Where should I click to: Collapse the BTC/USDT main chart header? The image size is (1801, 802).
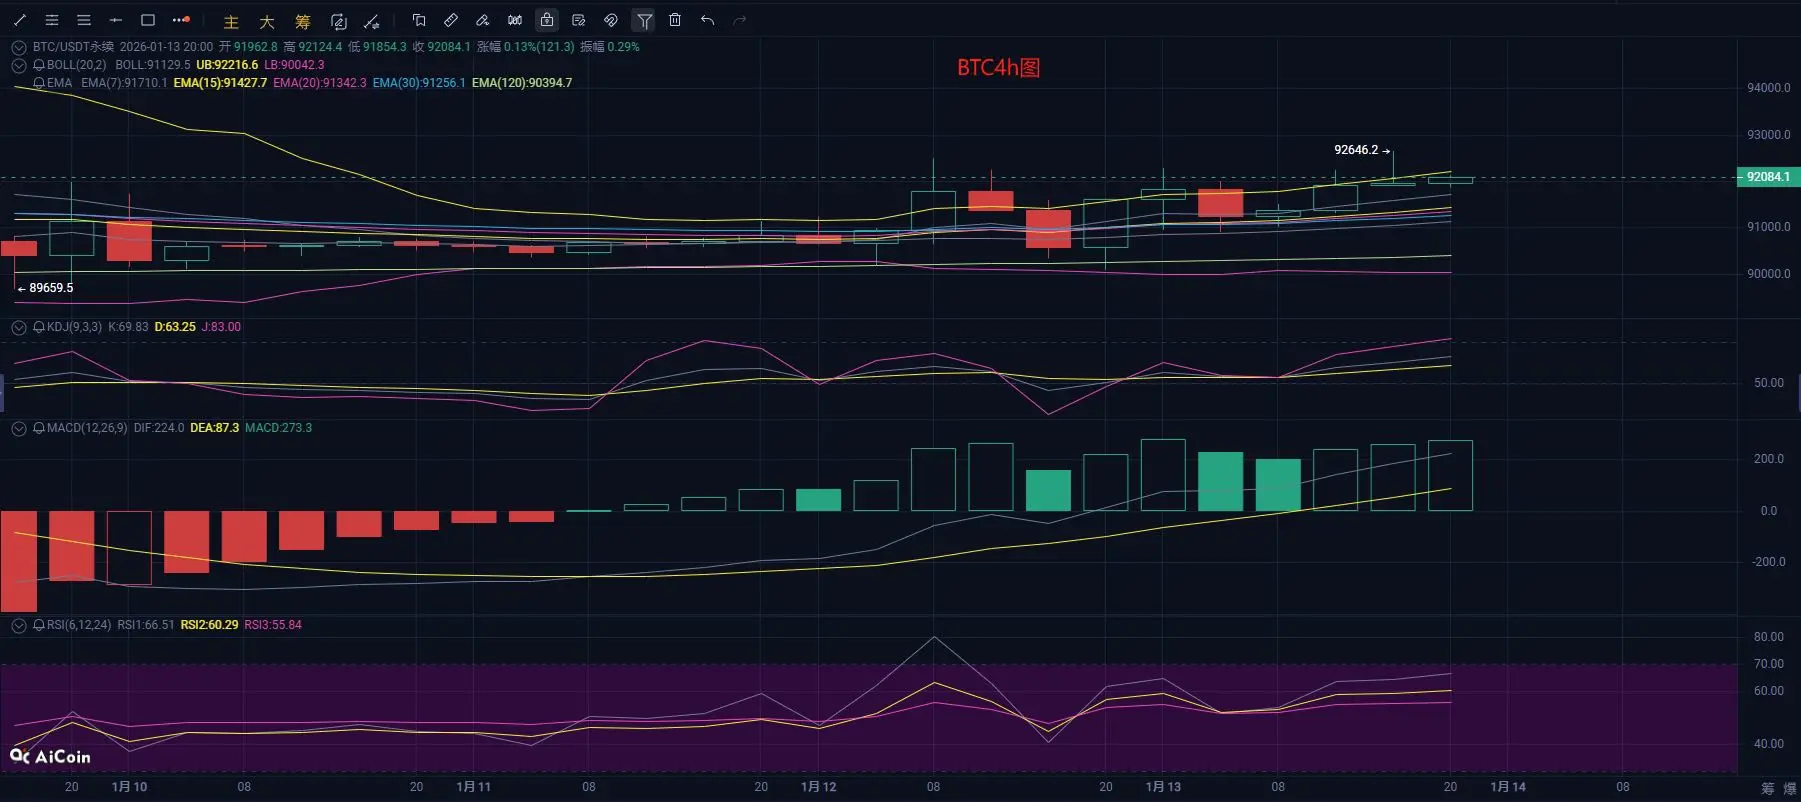[19, 47]
